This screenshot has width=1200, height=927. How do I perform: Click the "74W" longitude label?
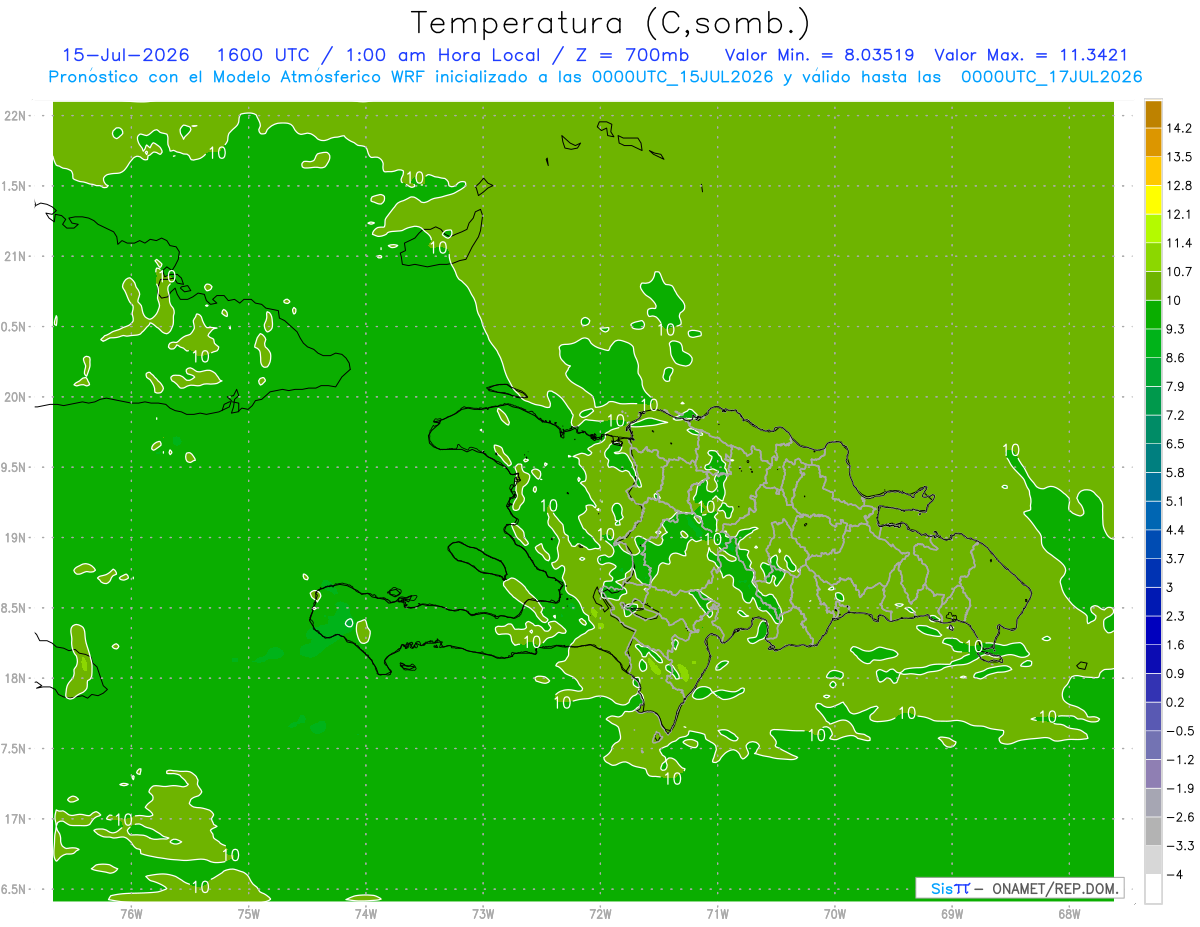click(366, 913)
